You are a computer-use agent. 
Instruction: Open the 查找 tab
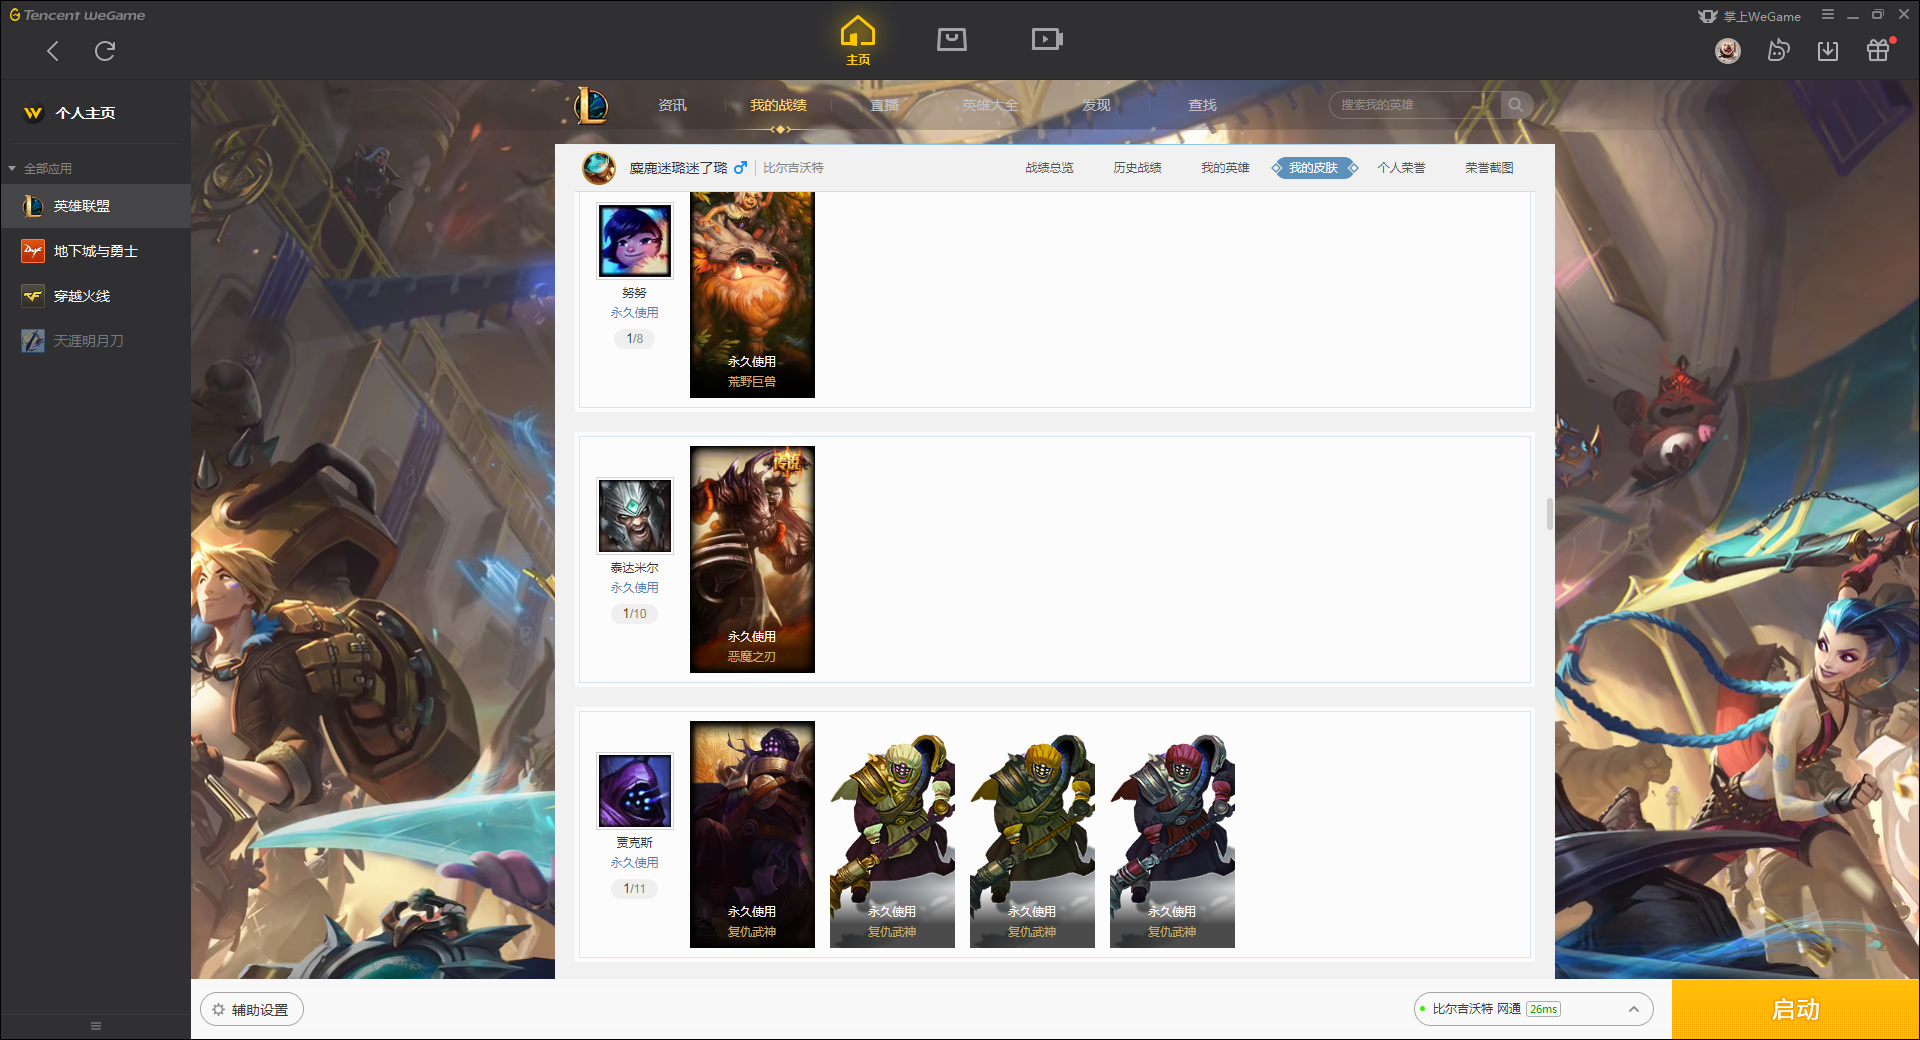click(x=1202, y=105)
